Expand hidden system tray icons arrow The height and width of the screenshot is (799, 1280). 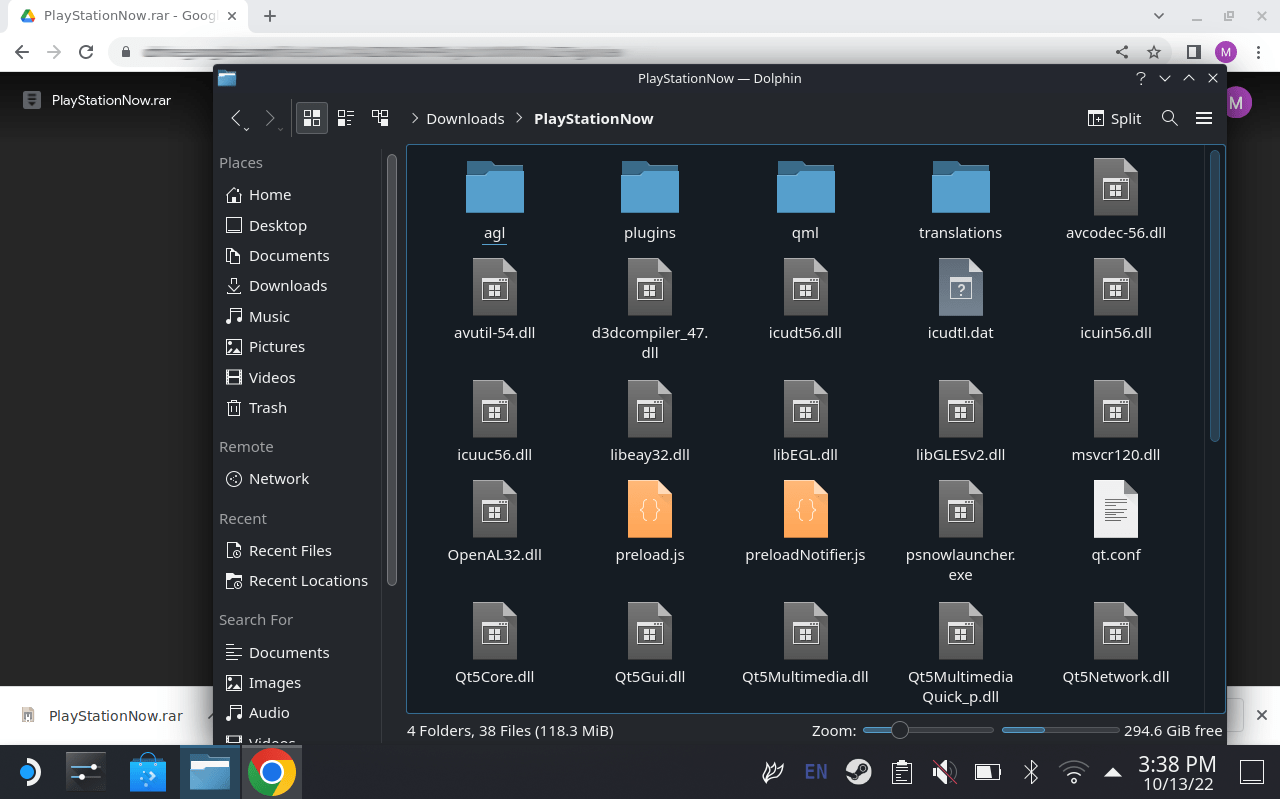tap(1112, 772)
